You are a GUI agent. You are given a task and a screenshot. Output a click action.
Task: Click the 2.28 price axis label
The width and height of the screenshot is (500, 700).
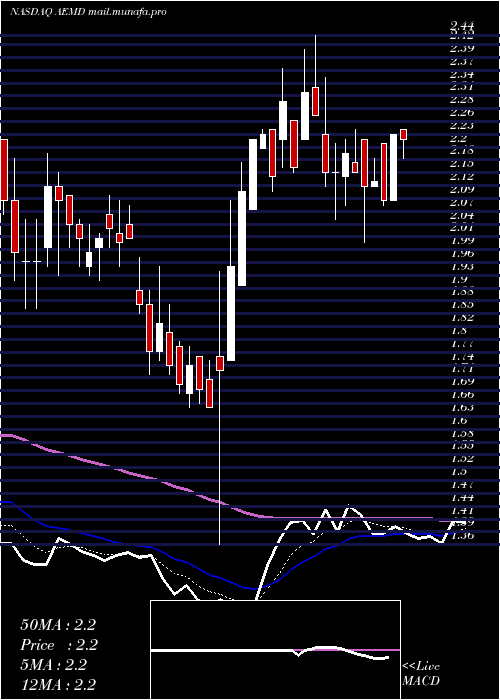tap(462, 99)
